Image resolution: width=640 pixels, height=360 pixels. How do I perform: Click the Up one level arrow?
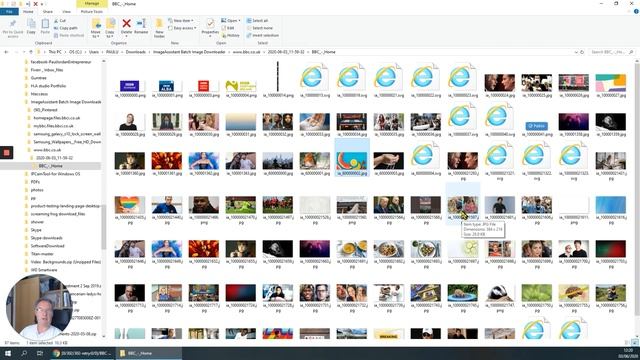tap(31, 52)
